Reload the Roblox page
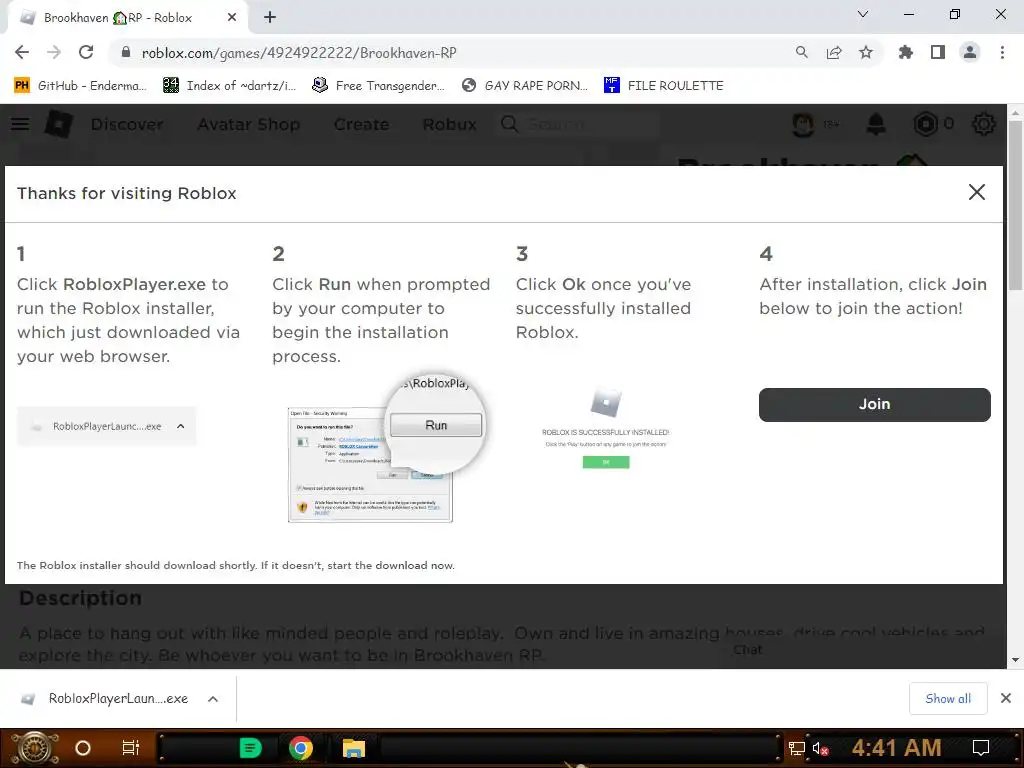The width and height of the screenshot is (1024, 768). [86, 52]
